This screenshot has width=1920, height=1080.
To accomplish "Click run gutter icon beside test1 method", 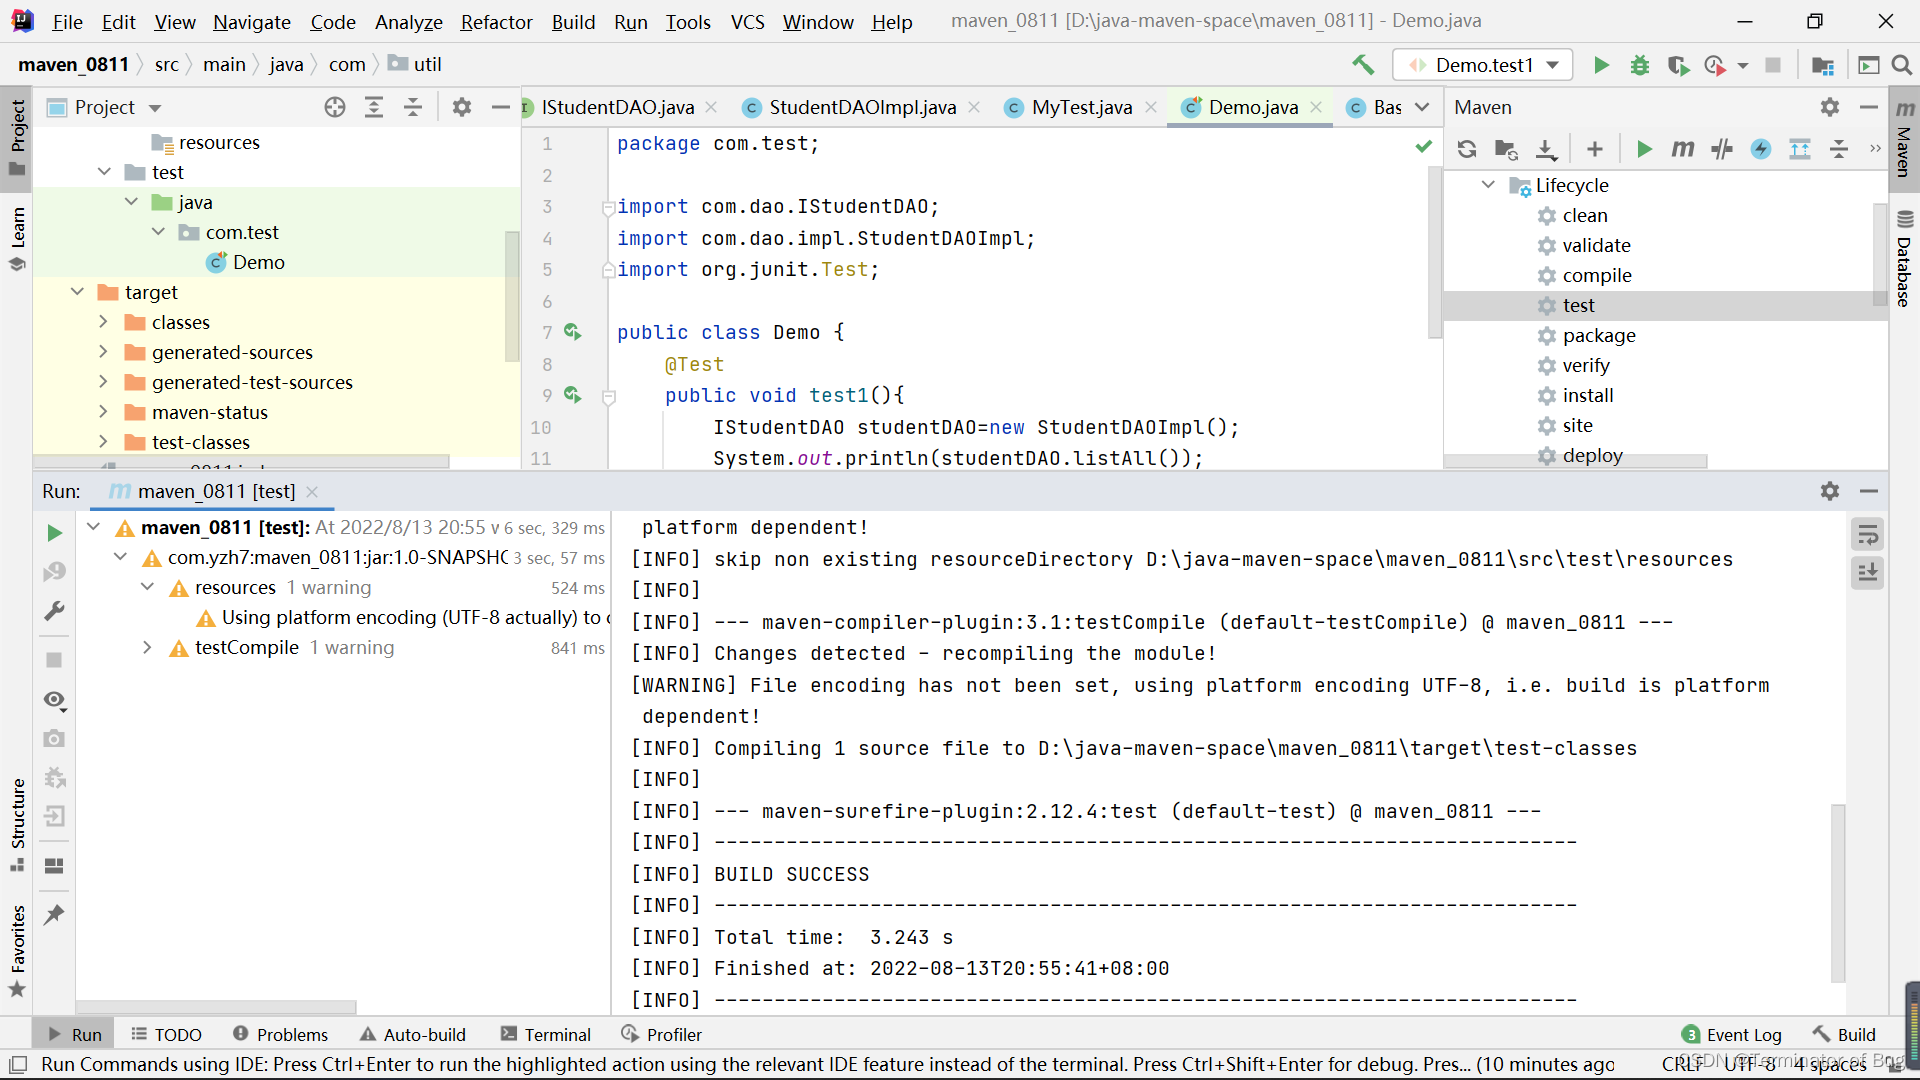I will click(x=572, y=394).
